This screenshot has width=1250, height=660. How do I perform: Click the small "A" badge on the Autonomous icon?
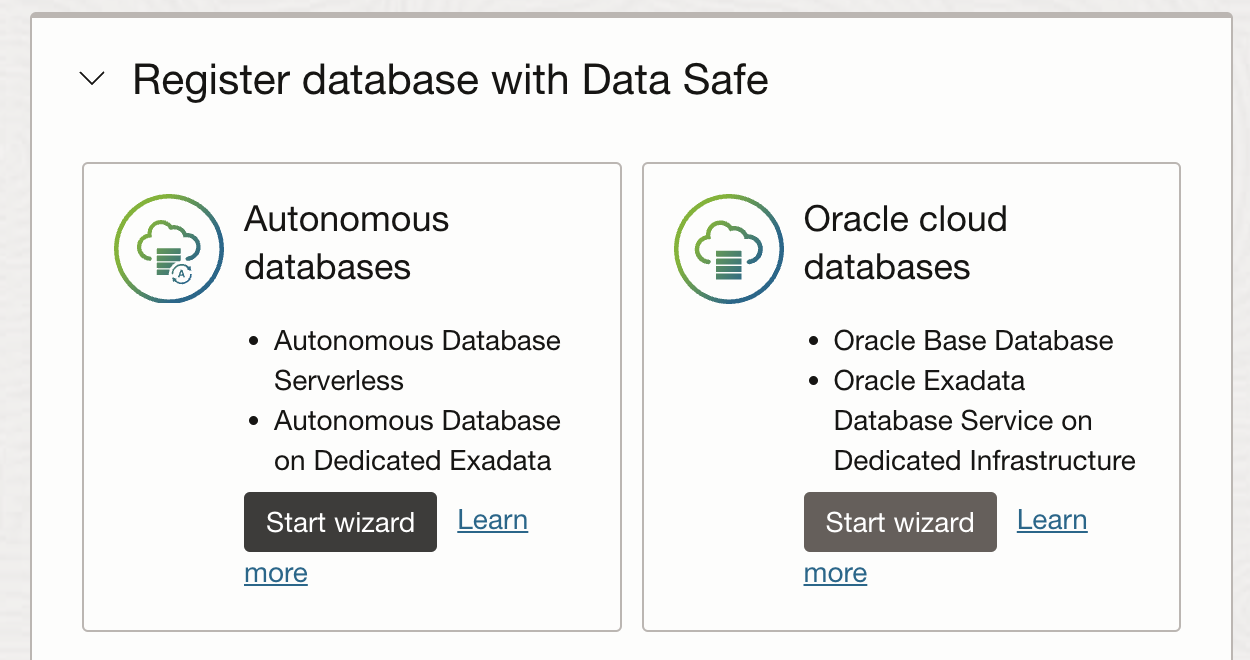[181, 273]
